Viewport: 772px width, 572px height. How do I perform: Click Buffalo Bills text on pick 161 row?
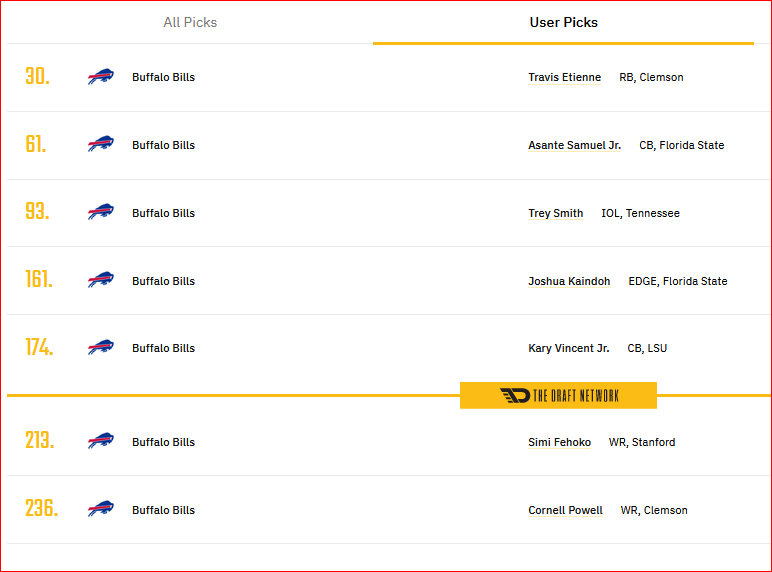[x=163, y=281]
